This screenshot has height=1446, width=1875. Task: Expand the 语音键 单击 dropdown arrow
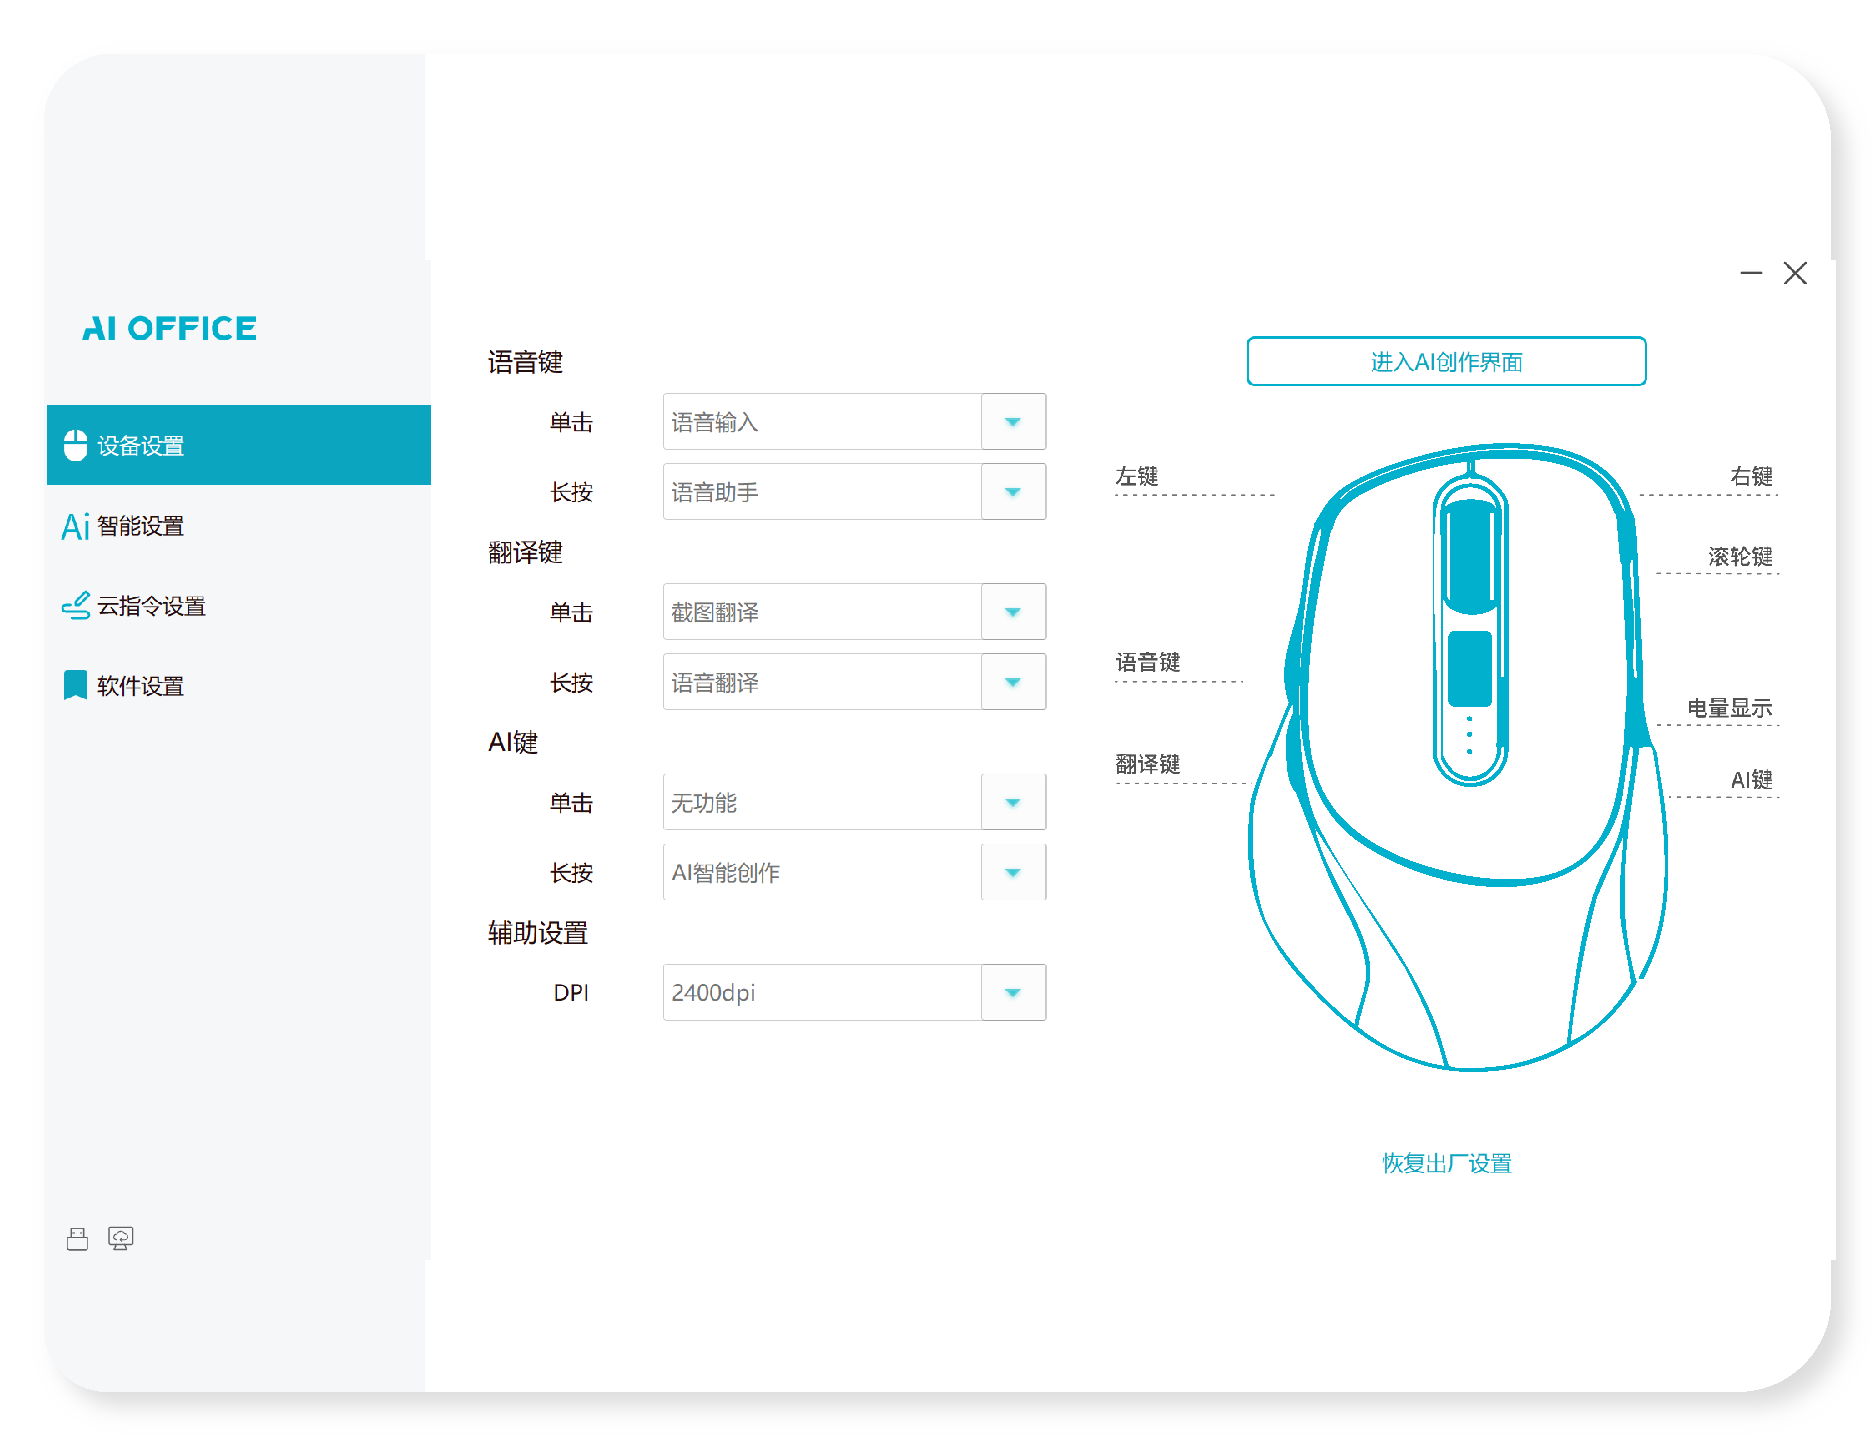[x=1012, y=422]
